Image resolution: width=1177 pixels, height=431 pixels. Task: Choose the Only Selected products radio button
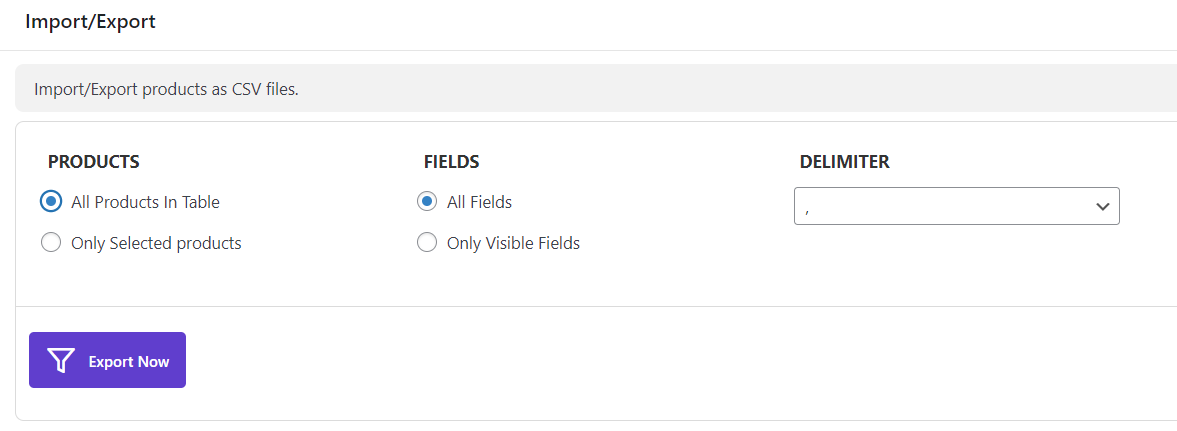pos(51,243)
